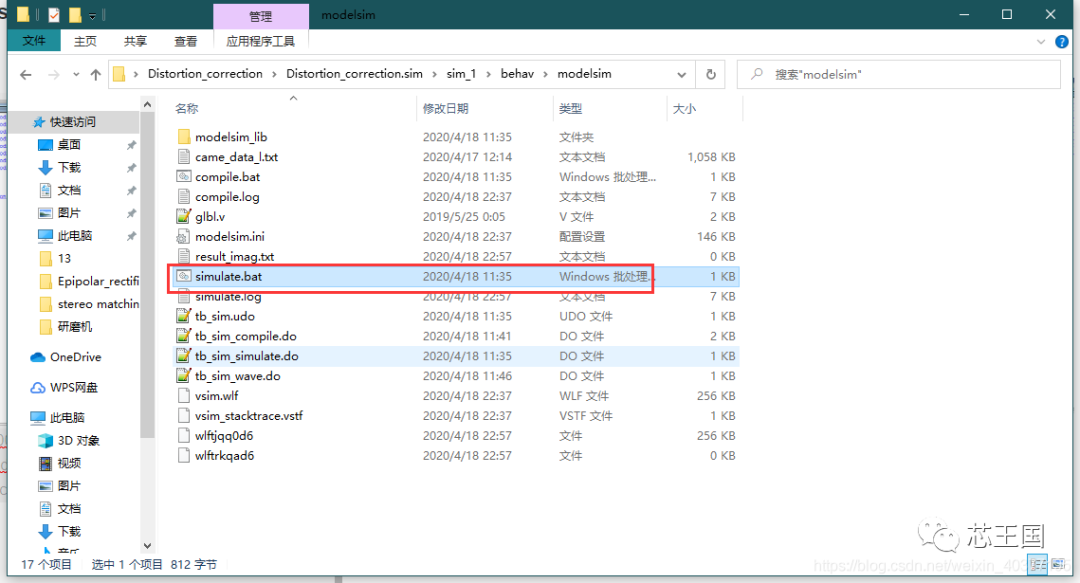Sort files by 修改日期 column
Image resolution: width=1080 pixels, height=583 pixels.
tap(446, 108)
